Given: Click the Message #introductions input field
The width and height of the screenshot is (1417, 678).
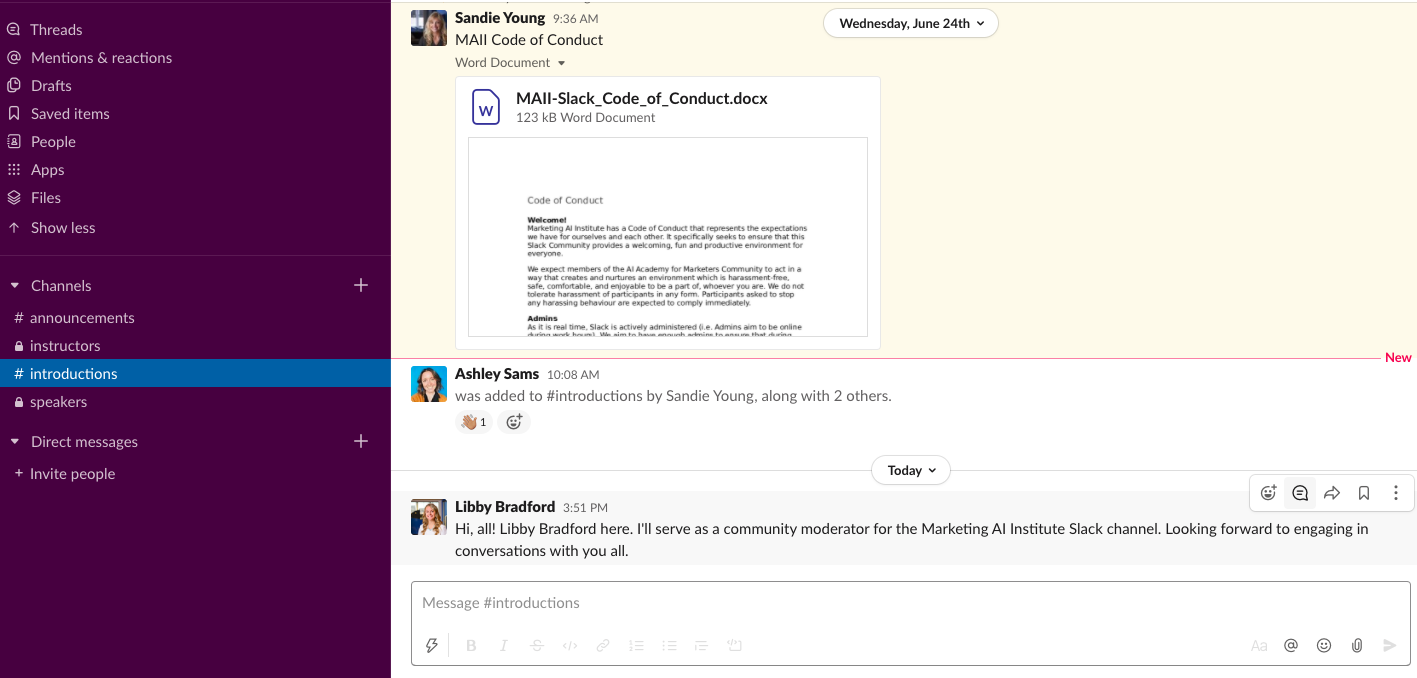Looking at the screenshot, I should click(x=910, y=604).
